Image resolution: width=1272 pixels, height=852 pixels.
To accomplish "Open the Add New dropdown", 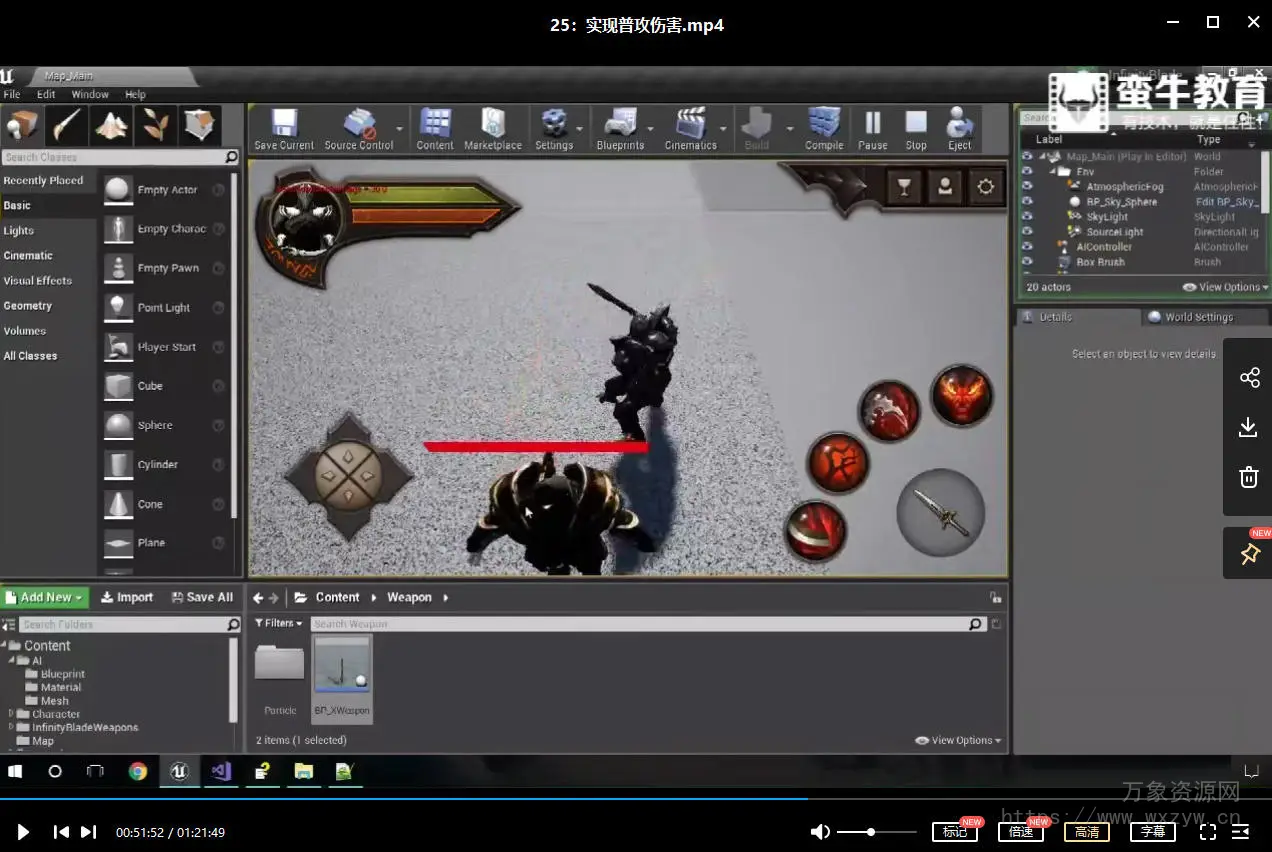I will tap(46, 597).
